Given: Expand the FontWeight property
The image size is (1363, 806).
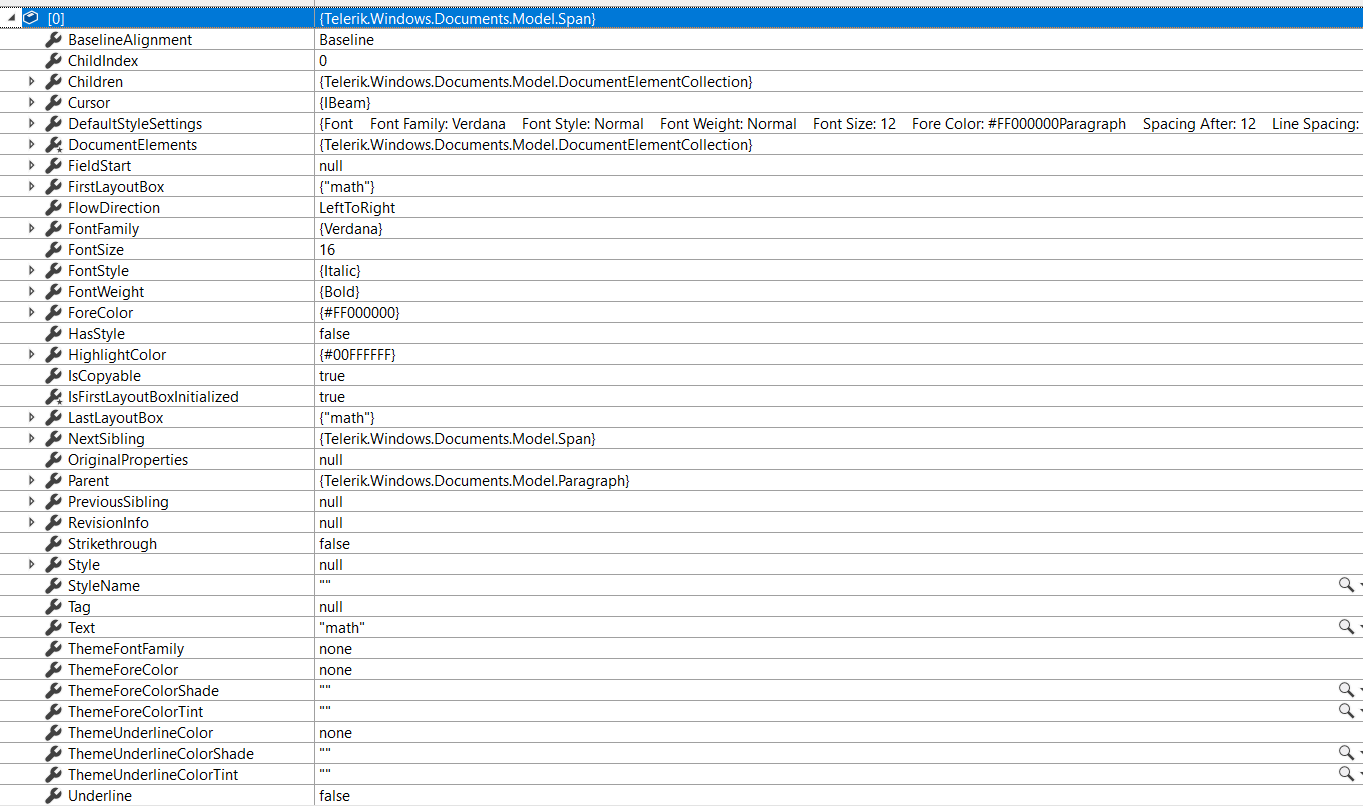Looking at the screenshot, I should click(31, 292).
